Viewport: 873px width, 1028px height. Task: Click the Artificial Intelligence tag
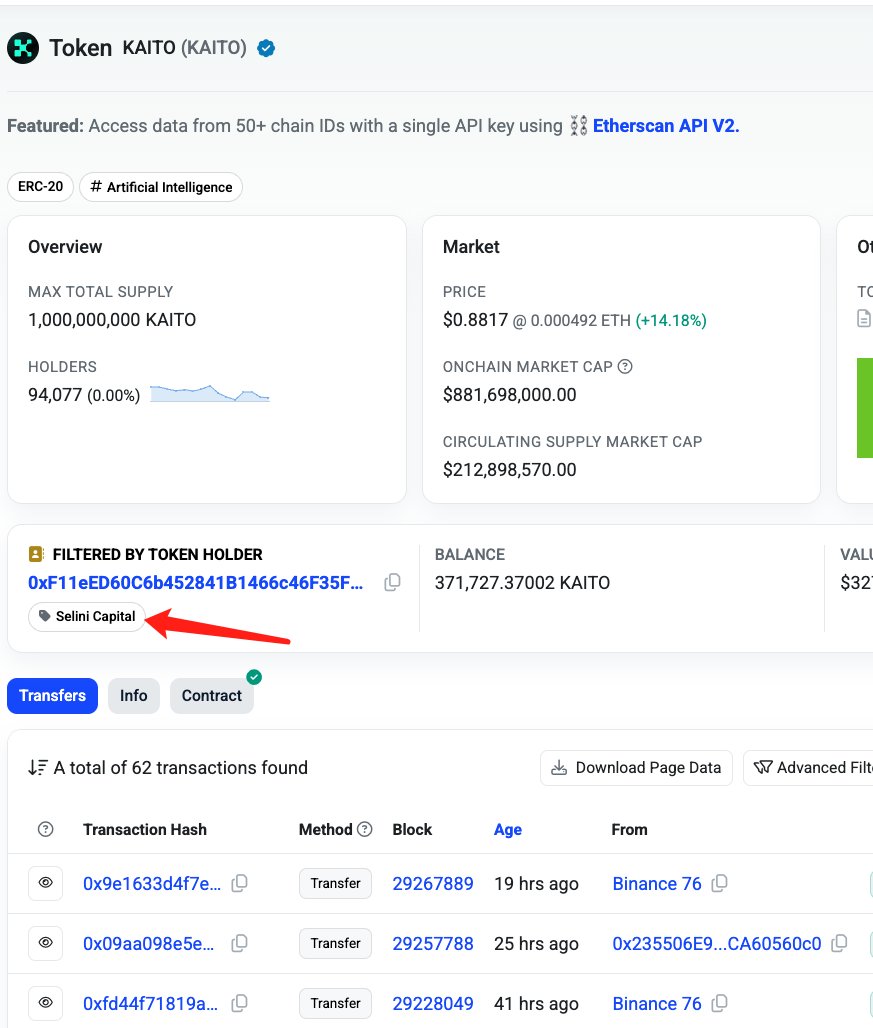161,187
